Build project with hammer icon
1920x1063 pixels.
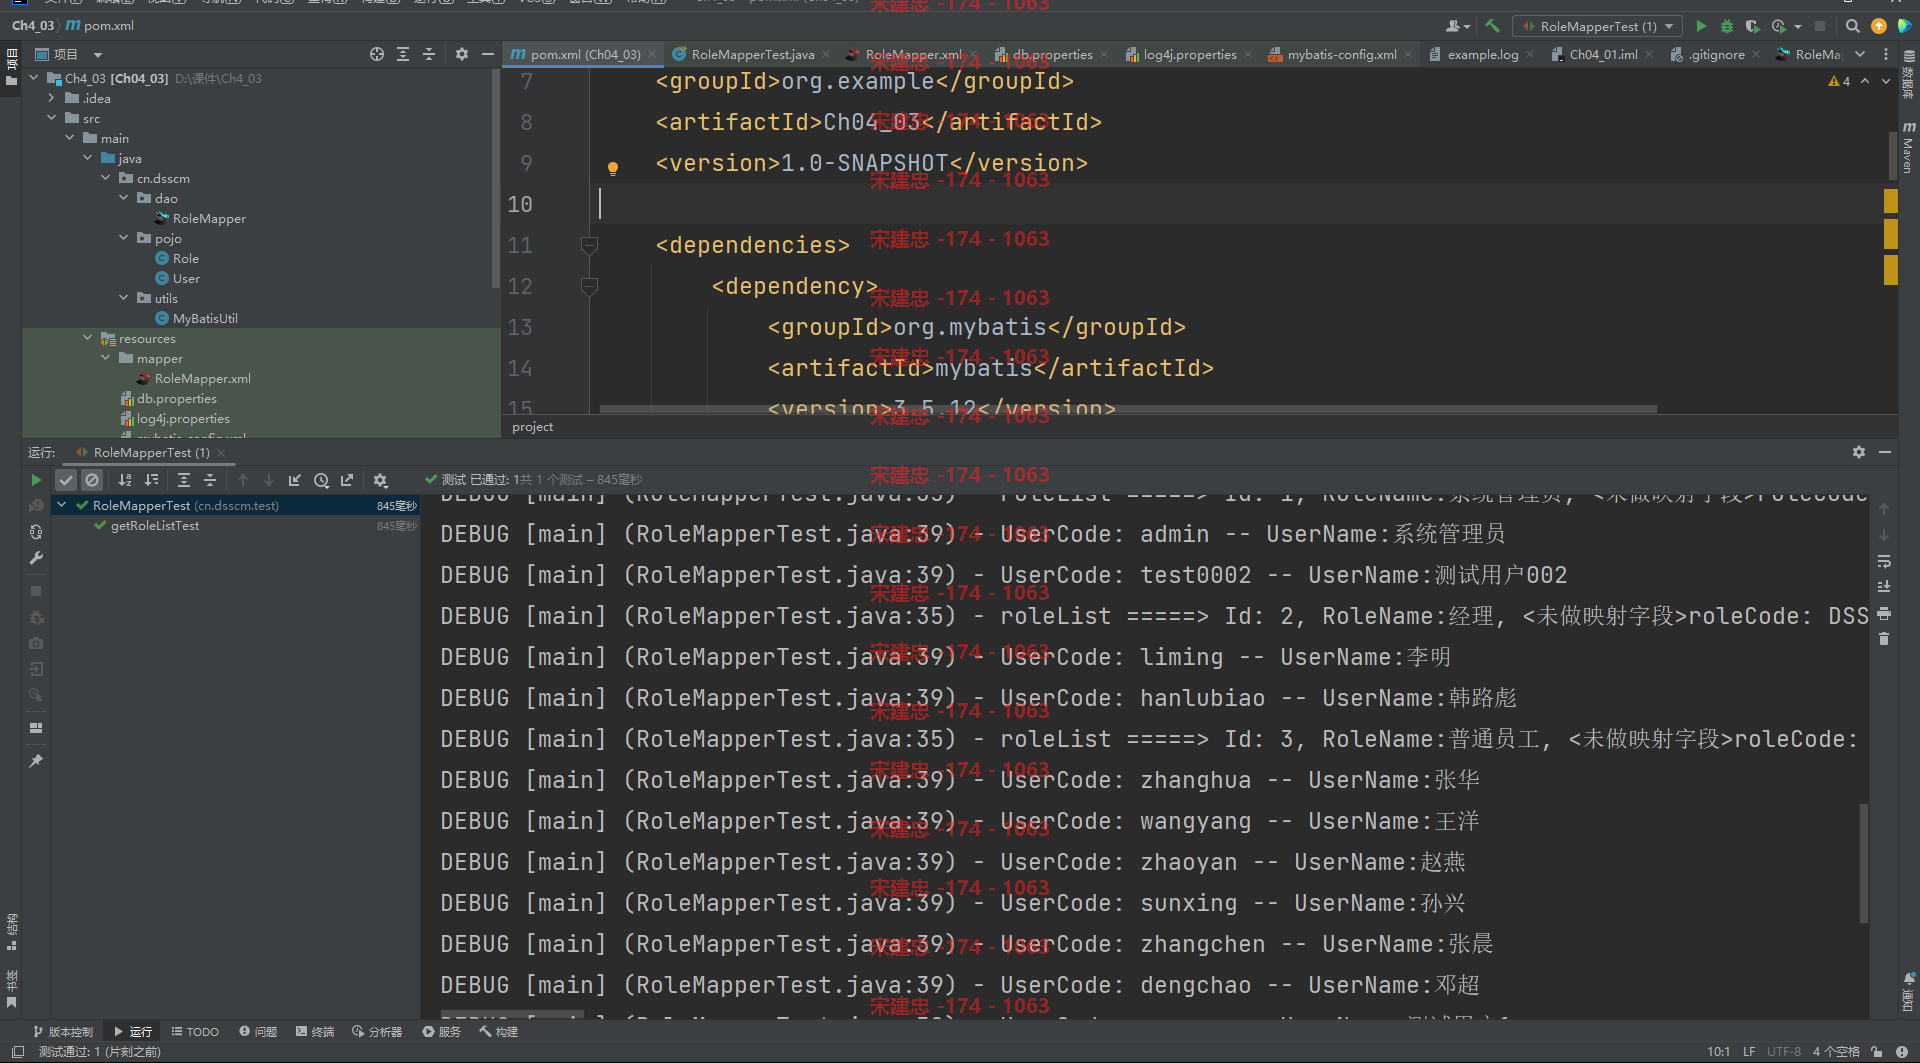pos(1492,26)
